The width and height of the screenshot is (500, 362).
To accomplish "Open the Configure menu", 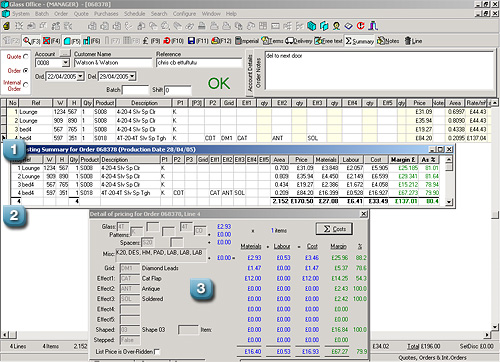I will (x=184, y=14).
